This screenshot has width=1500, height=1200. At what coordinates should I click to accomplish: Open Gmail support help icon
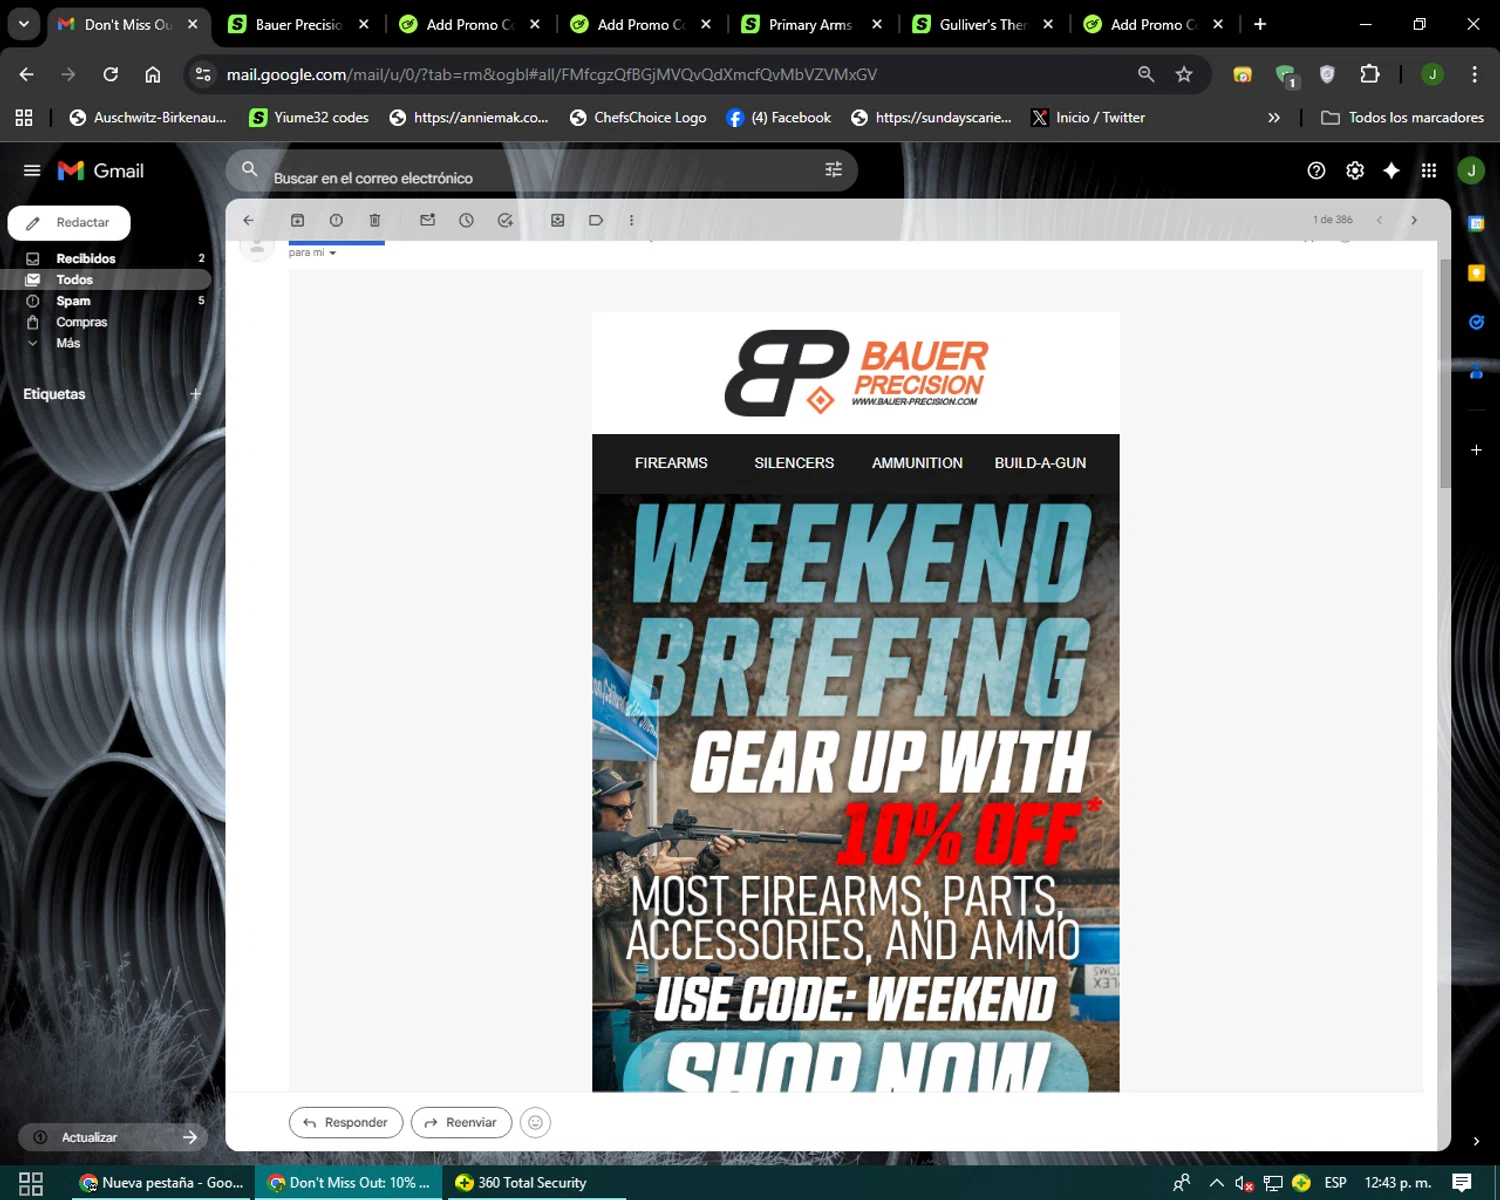[1316, 171]
